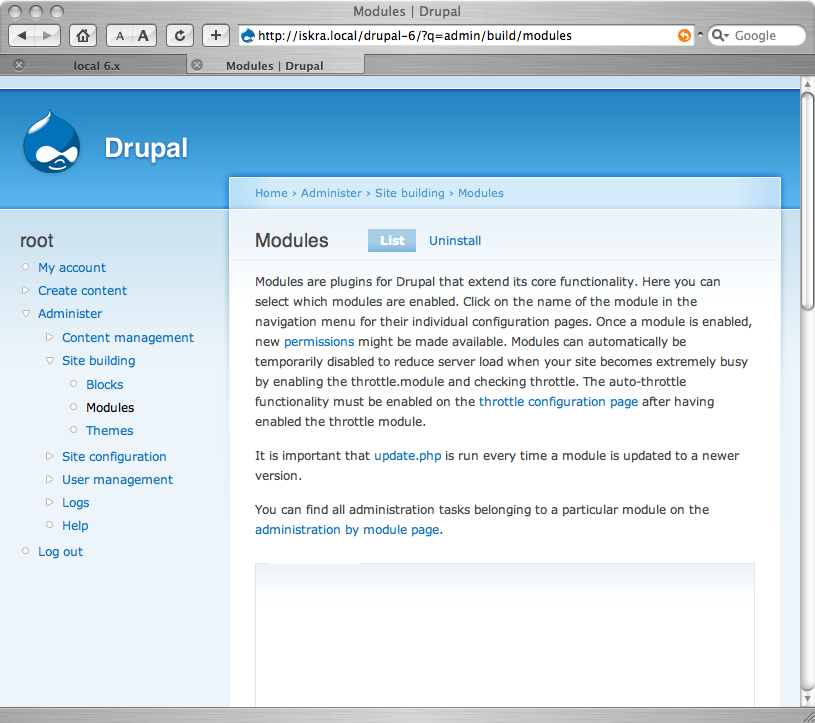This screenshot has width=815, height=723.
Task: Go to Home in the breadcrumb
Action: (x=271, y=193)
